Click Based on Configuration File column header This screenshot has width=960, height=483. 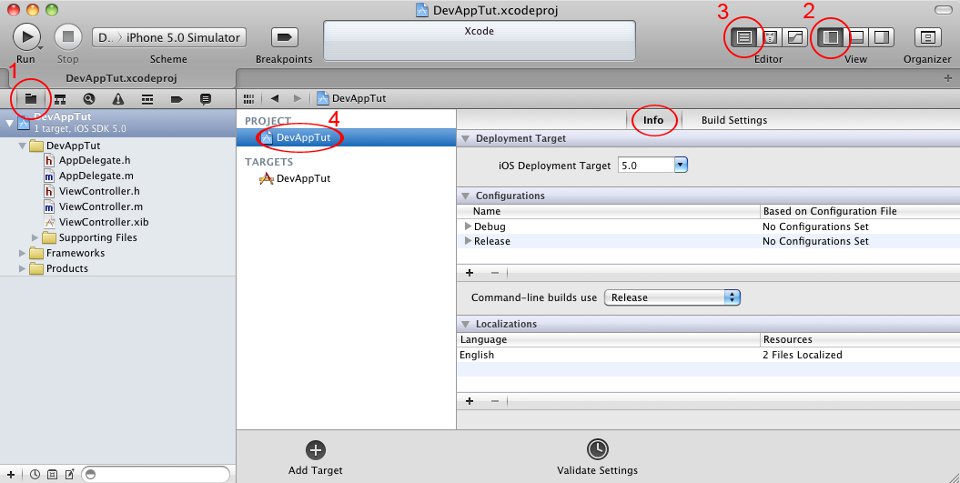860,211
